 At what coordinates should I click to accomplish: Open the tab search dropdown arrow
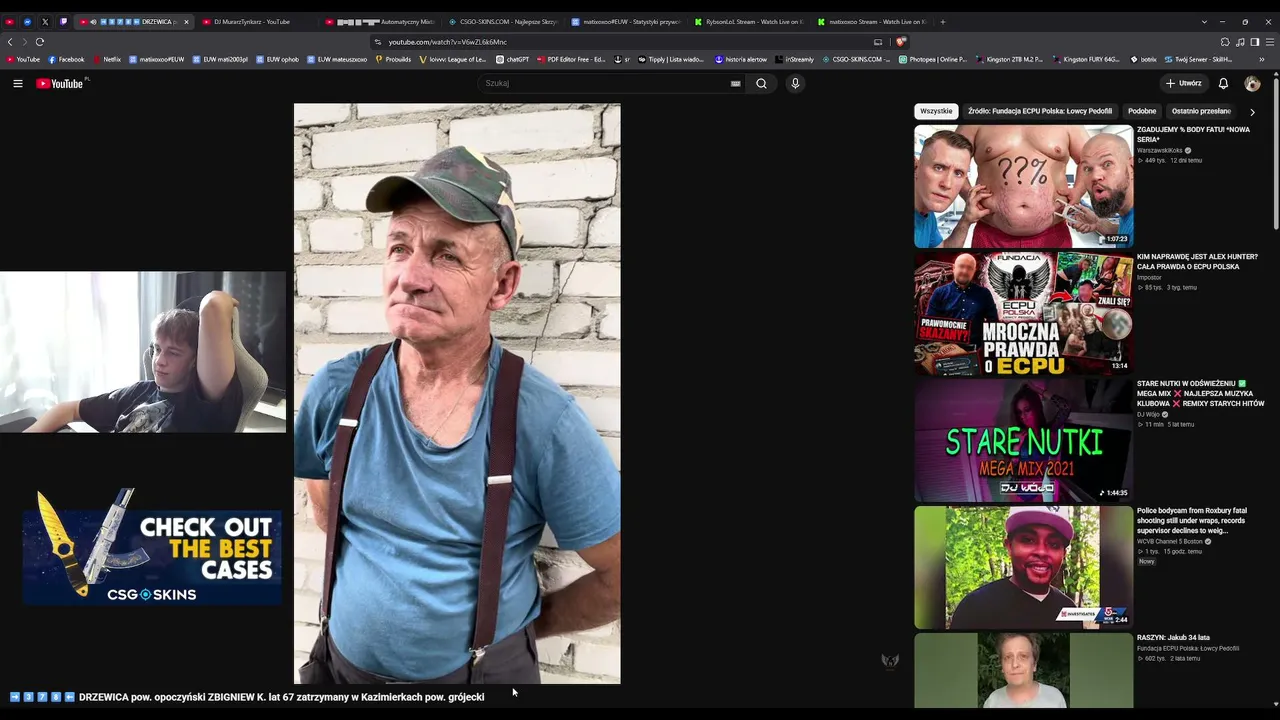1204,22
